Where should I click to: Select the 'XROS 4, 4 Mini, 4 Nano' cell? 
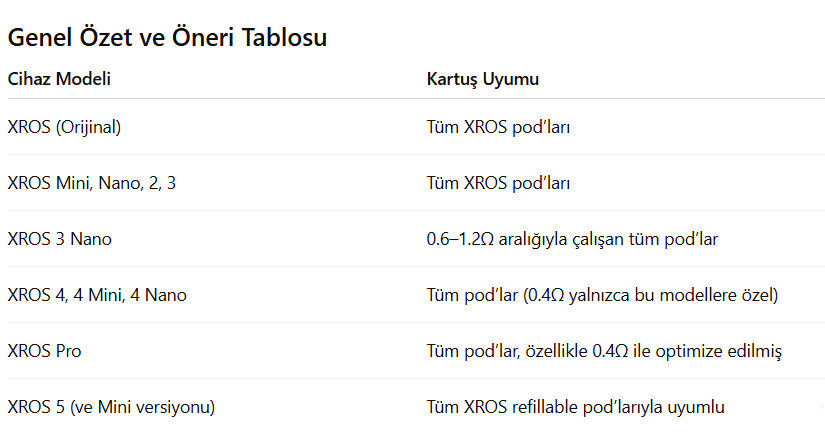click(96, 295)
